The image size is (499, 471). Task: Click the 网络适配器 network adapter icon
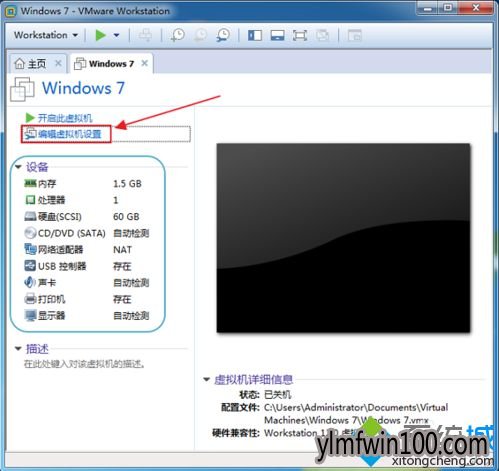coord(30,249)
